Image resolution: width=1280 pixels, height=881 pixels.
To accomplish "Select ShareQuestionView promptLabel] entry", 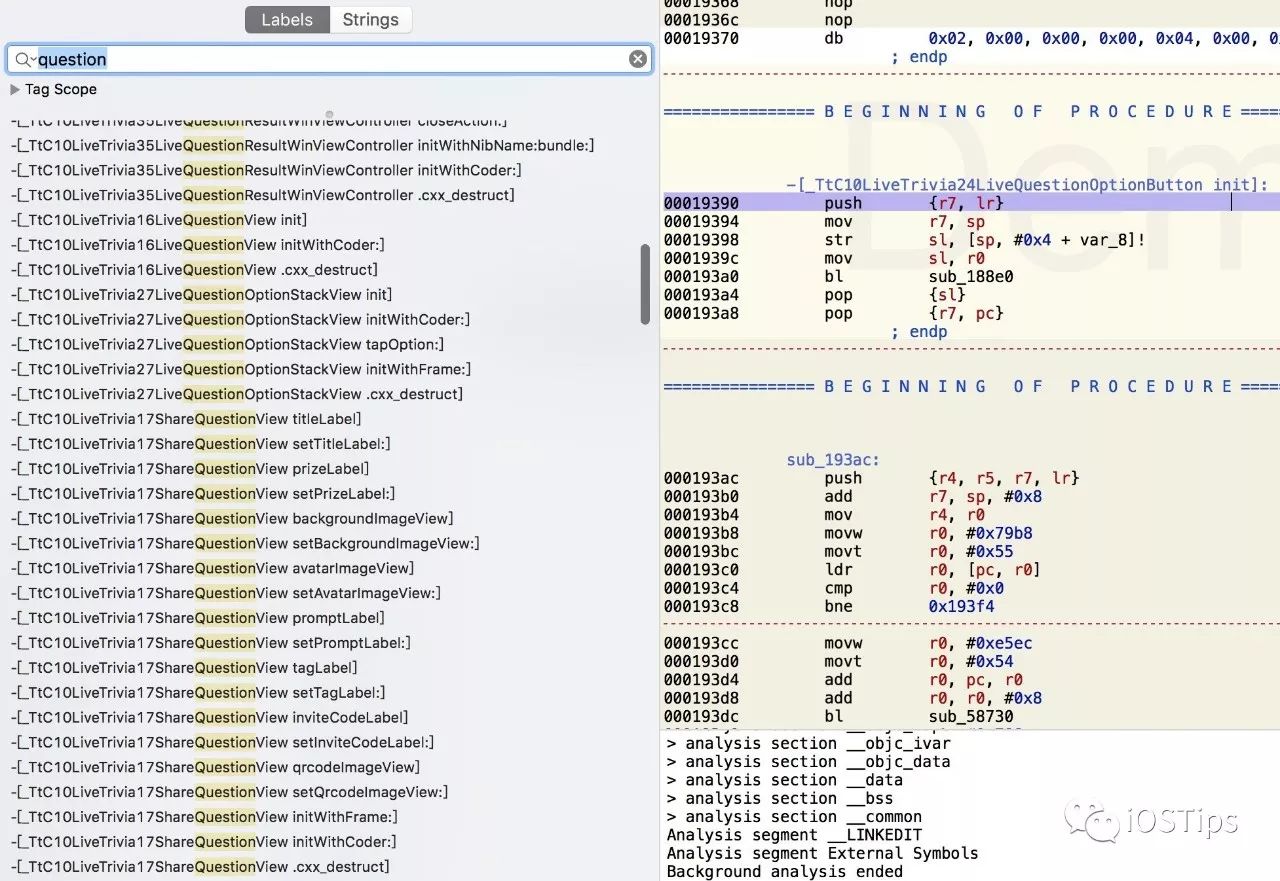I will coord(198,618).
